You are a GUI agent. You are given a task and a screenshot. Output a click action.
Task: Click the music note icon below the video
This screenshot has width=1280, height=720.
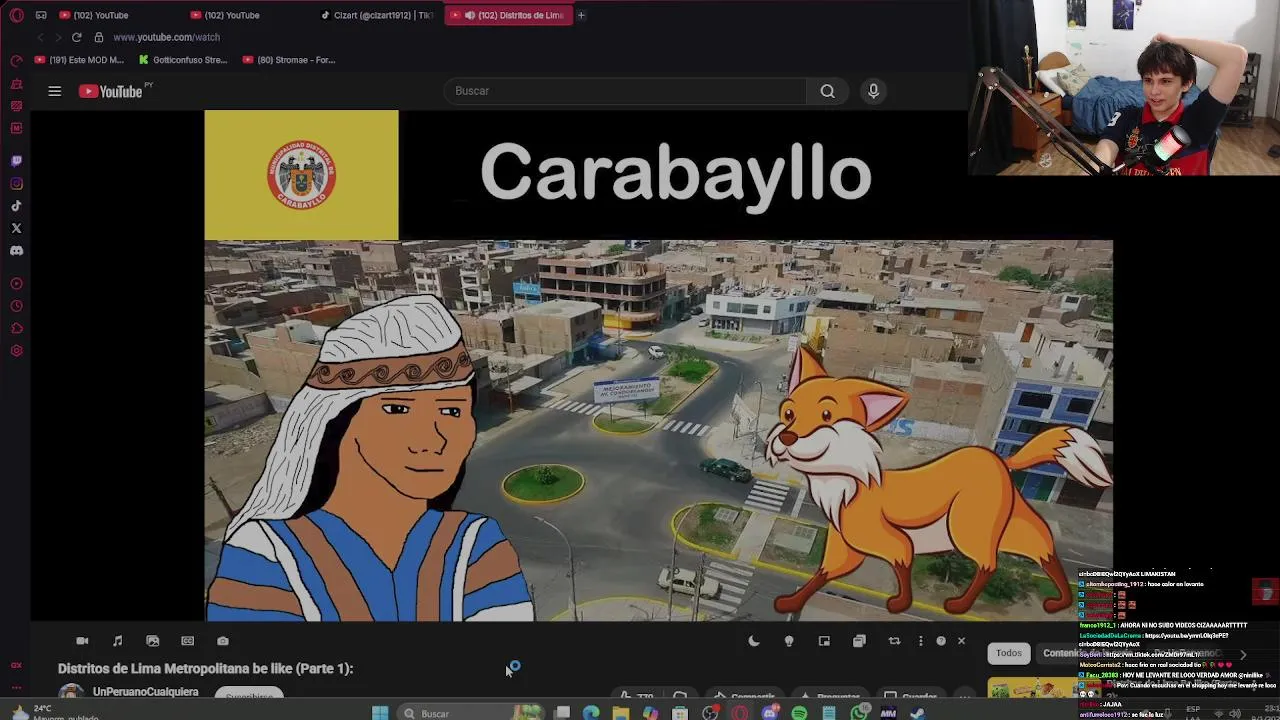click(x=117, y=641)
